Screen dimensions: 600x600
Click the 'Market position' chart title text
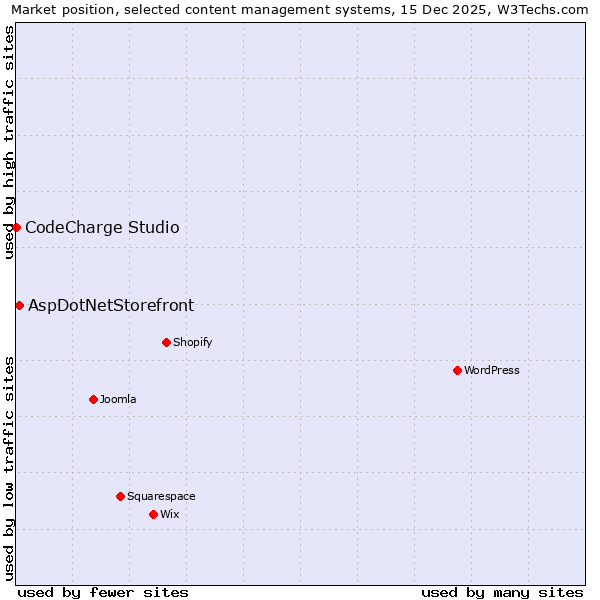tap(78, 9)
